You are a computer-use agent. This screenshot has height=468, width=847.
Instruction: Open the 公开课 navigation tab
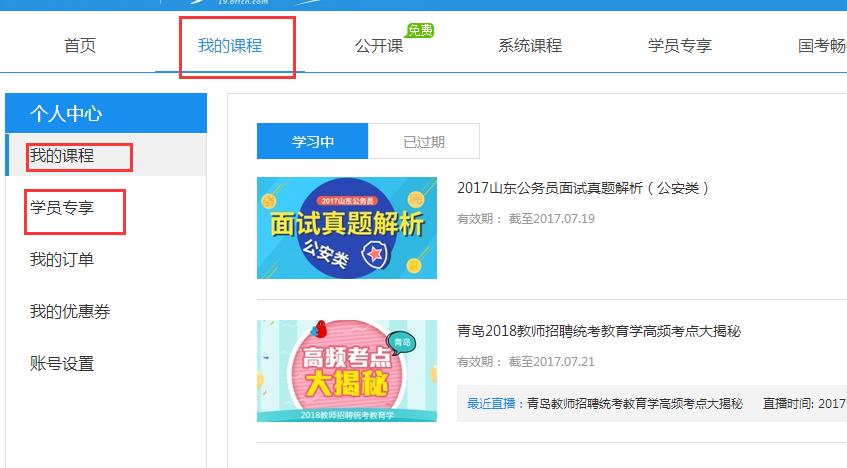(x=379, y=46)
